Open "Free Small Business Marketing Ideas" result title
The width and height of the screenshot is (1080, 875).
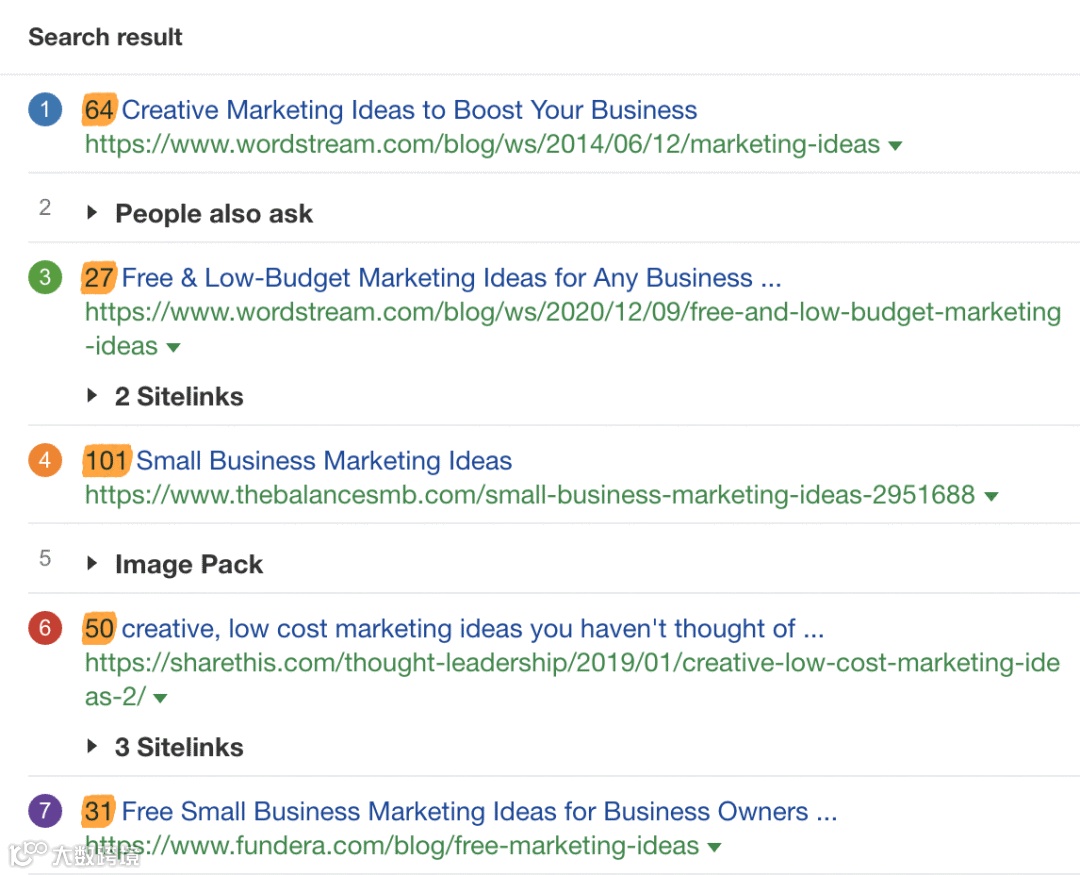pyautogui.click(x=479, y=812)
